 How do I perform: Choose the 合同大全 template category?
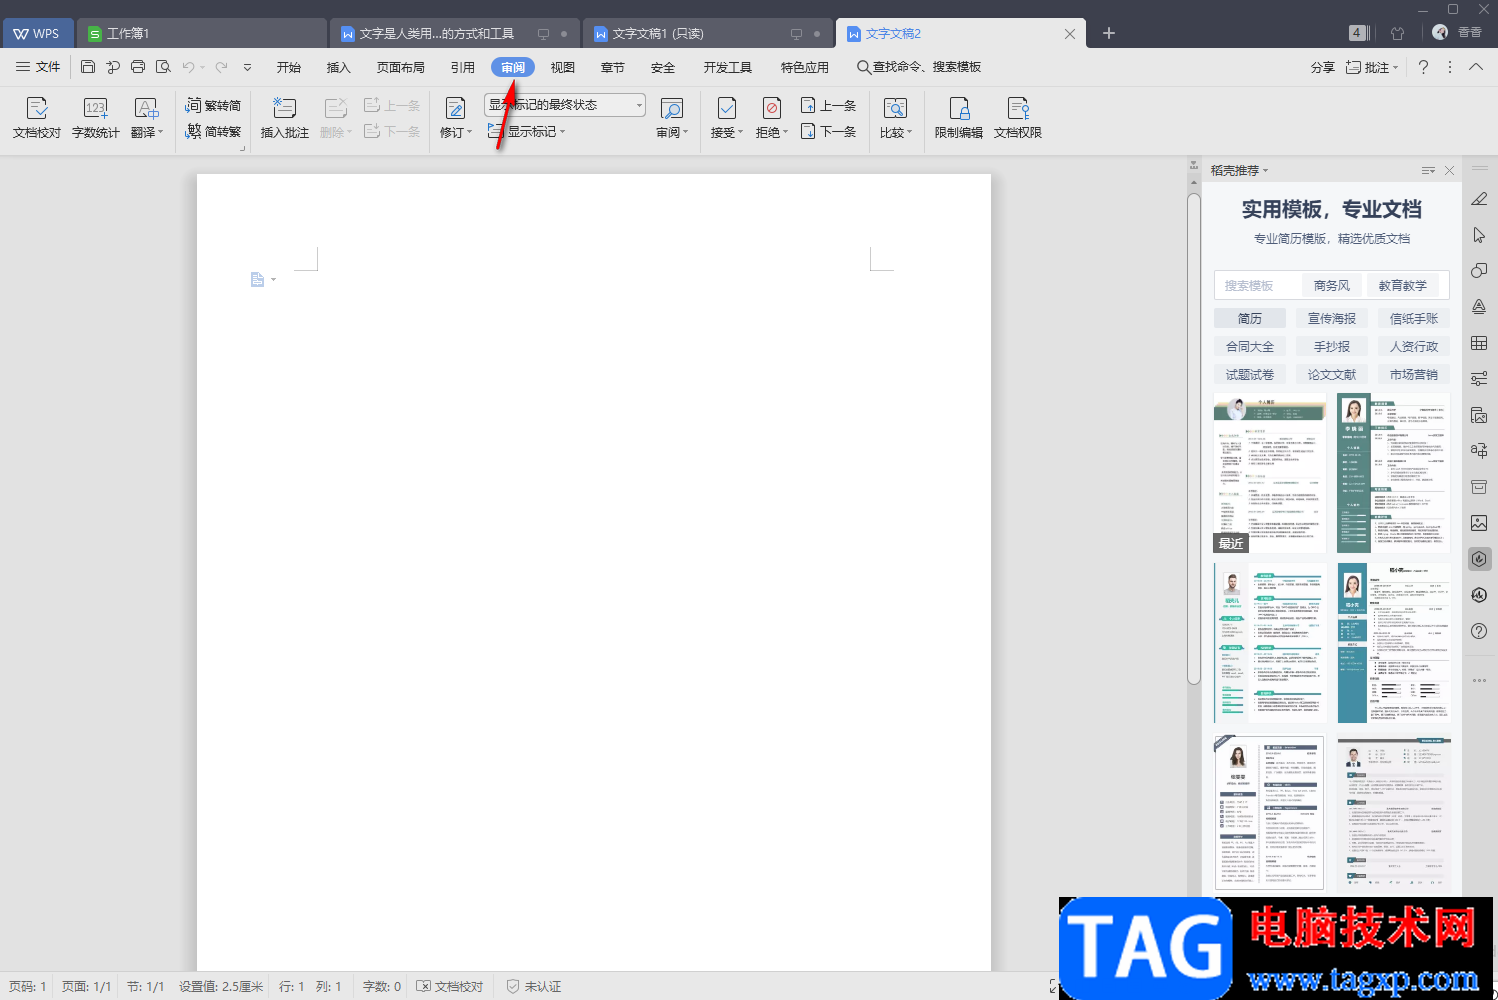[1250, 346]
